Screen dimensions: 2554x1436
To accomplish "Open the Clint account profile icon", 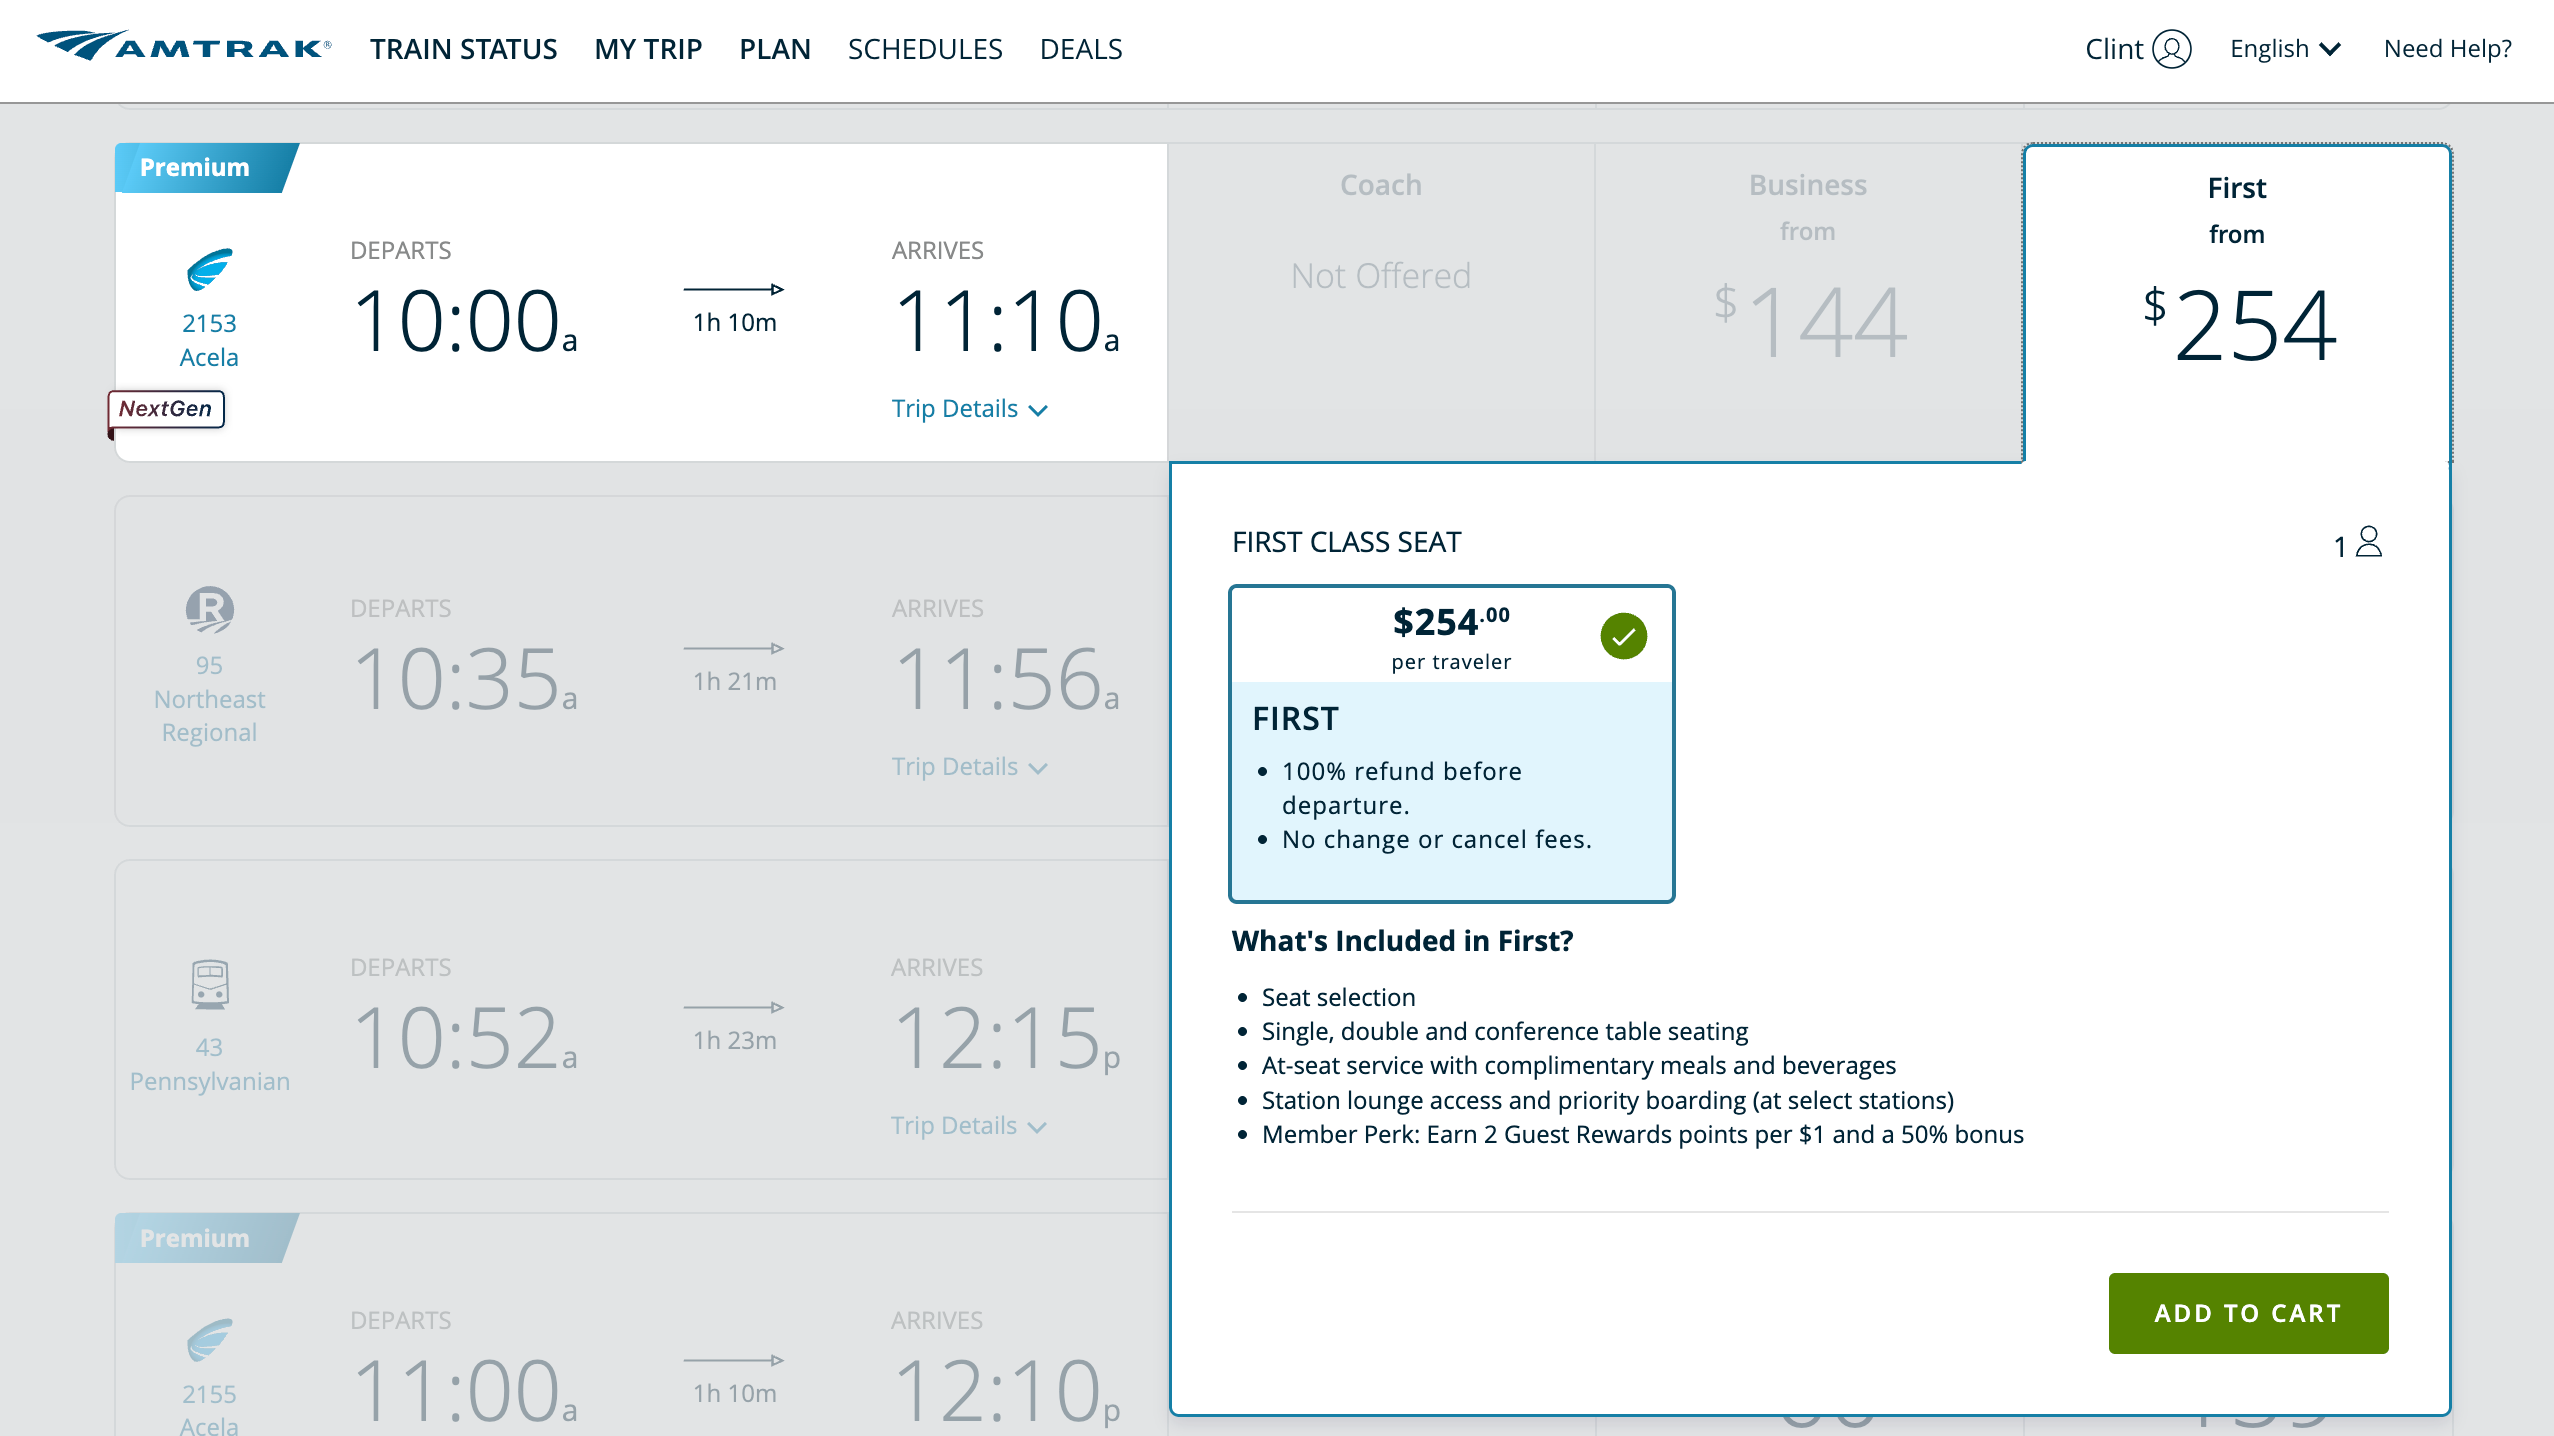I will coord(2170,48).
